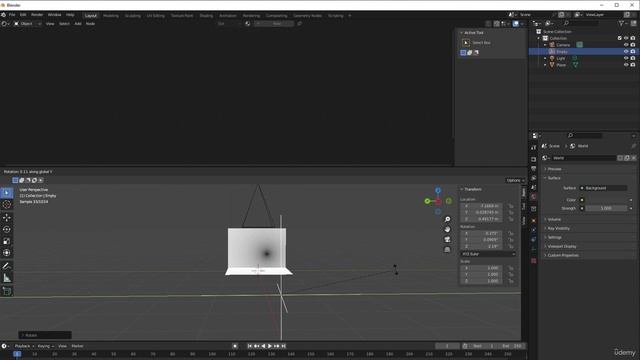The height and width of the screenshot is (360, 640).
Task: Select the Measure tool
Action: [x=7, y=278]
